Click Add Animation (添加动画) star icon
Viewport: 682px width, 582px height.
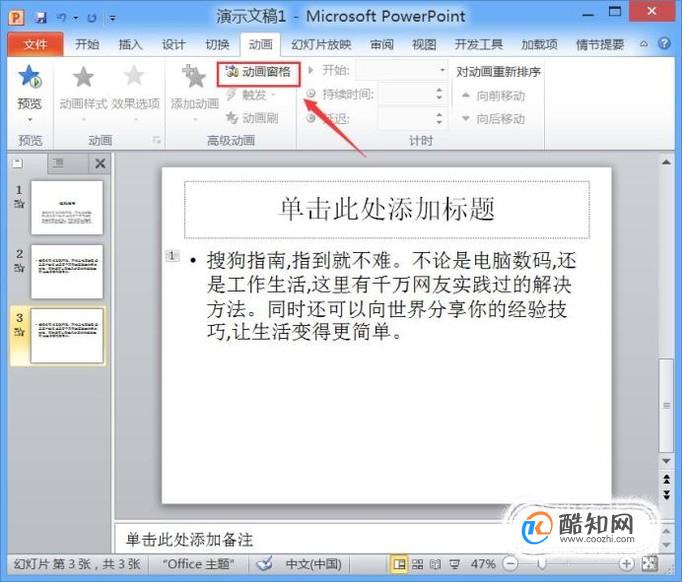click(x=194, y=77)
